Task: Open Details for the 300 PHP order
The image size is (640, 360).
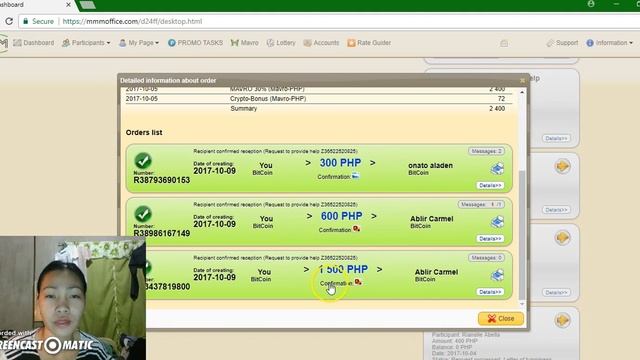Action: [x=490, y=185]
